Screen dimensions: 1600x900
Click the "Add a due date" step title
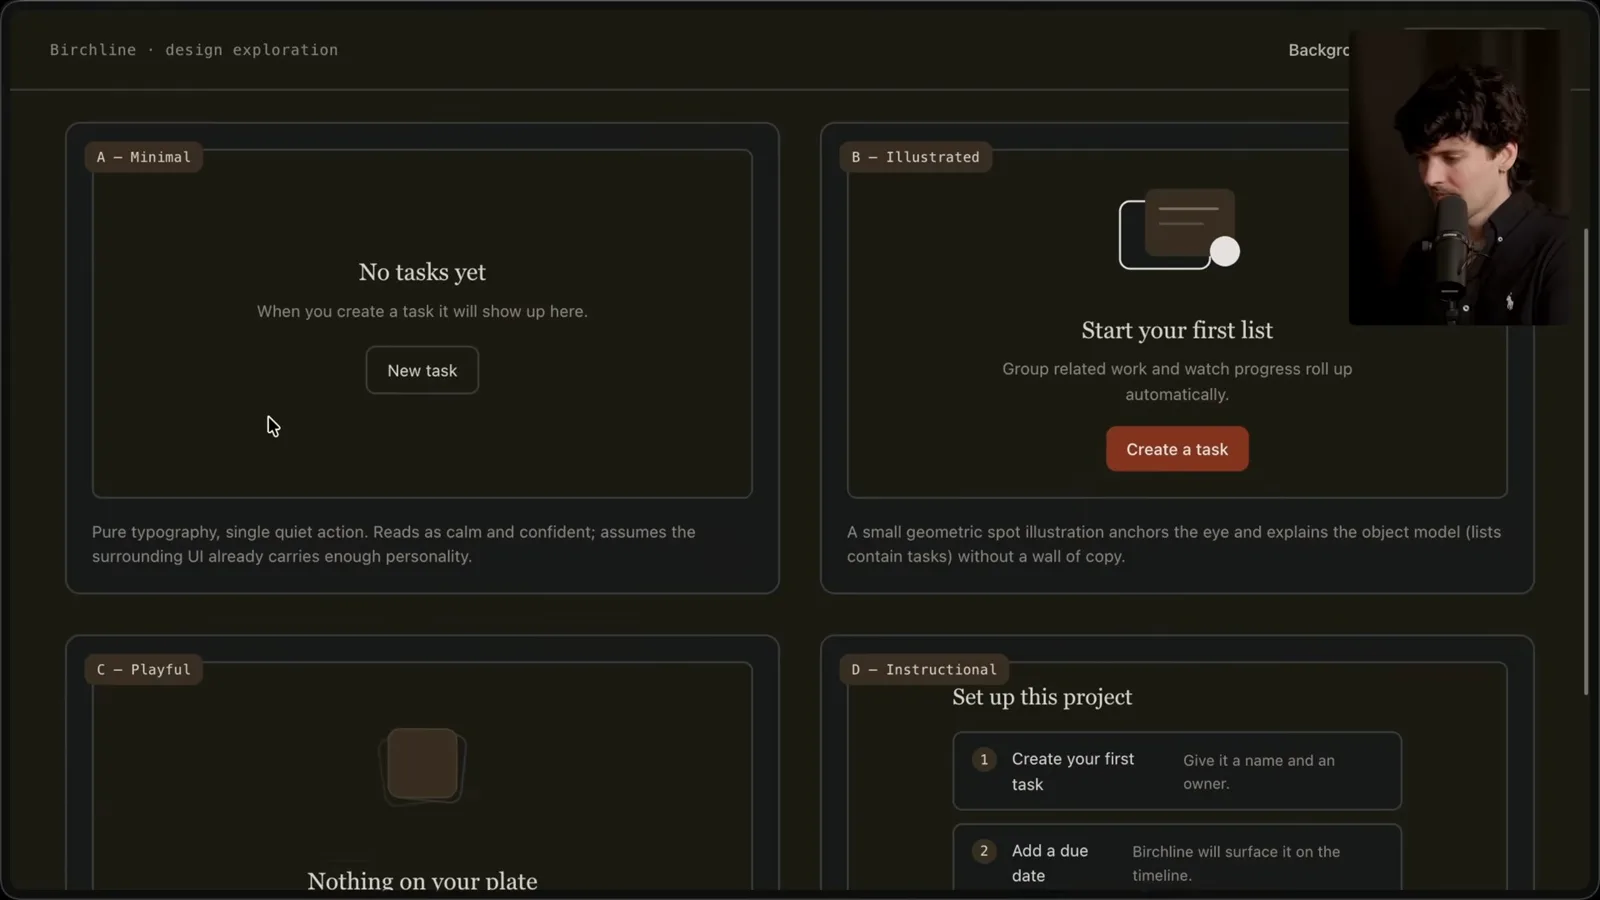1050,863
